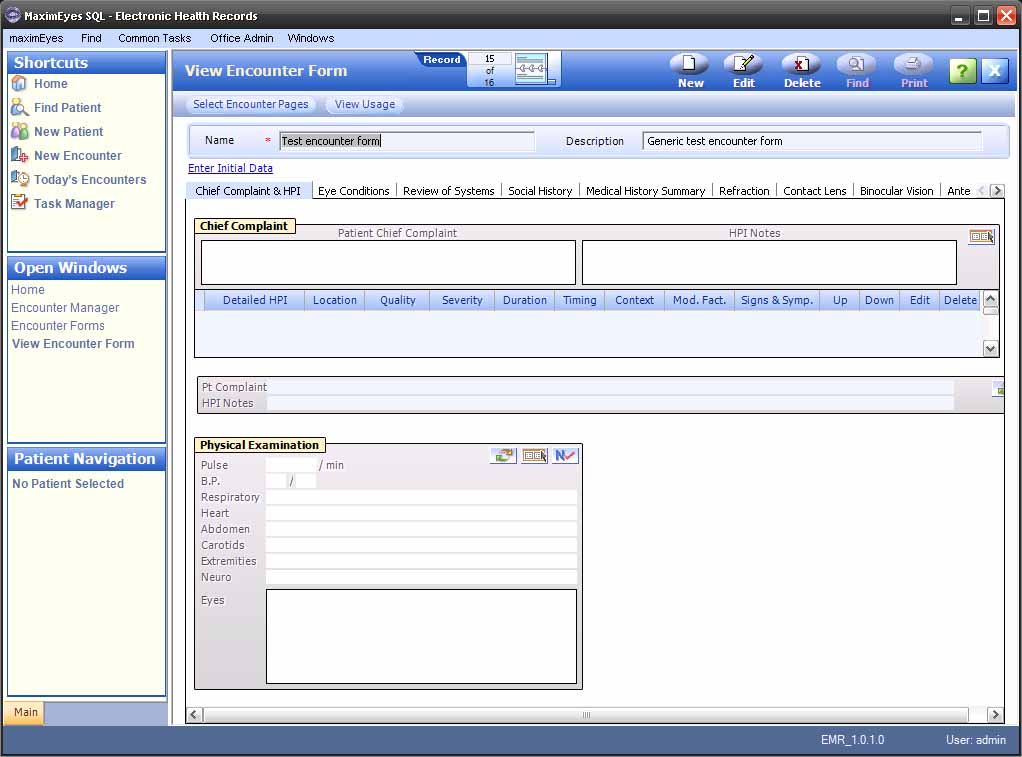Select the Chief Complaint & HPI tab
This screenshot has width=1022, height=757.
[248, 191]
